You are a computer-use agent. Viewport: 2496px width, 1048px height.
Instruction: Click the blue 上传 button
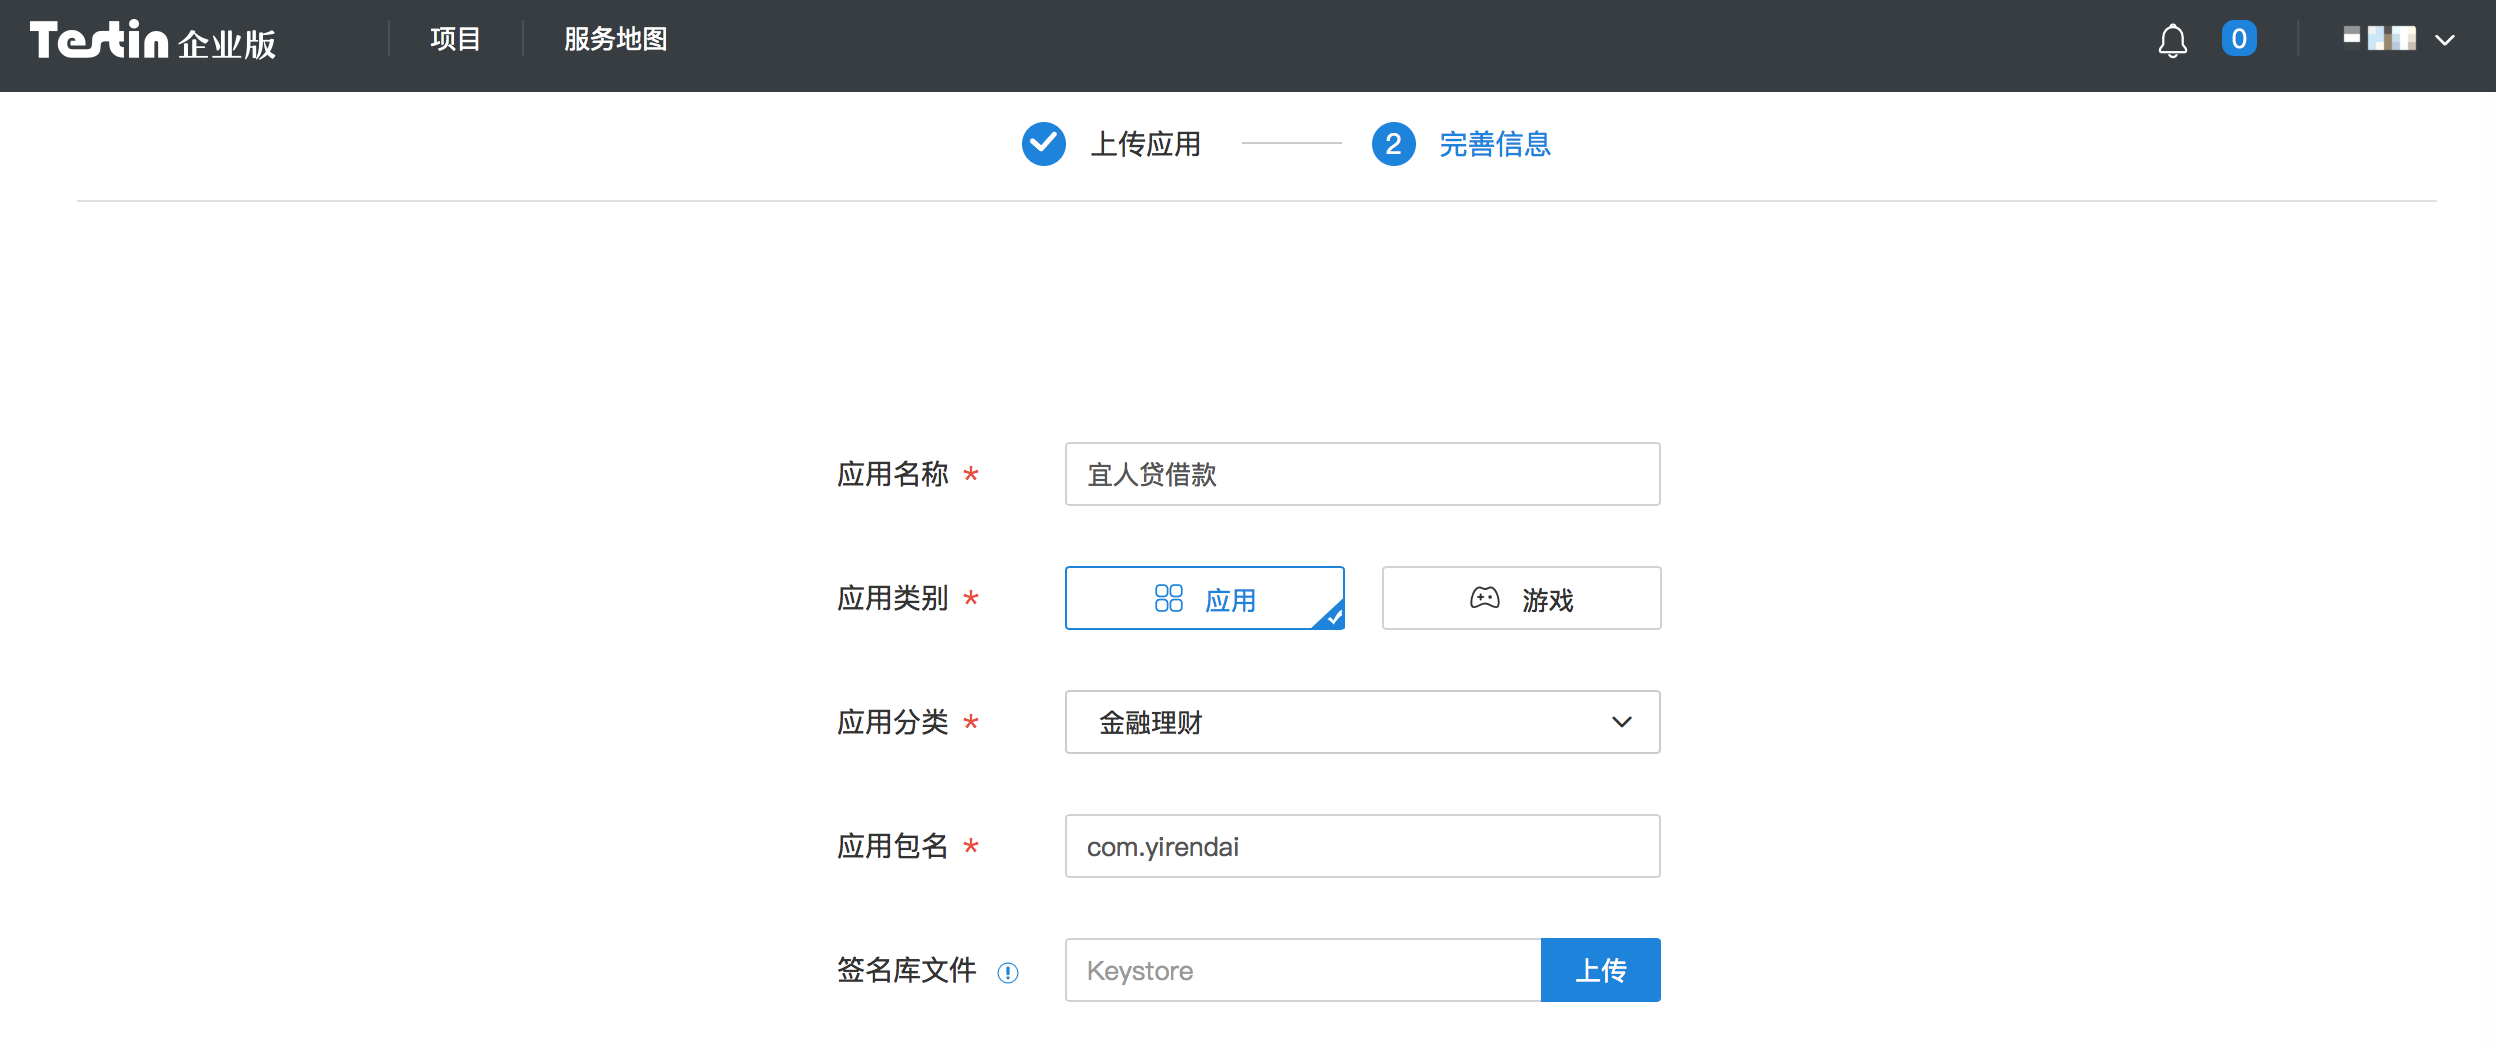coord(1601,970)
